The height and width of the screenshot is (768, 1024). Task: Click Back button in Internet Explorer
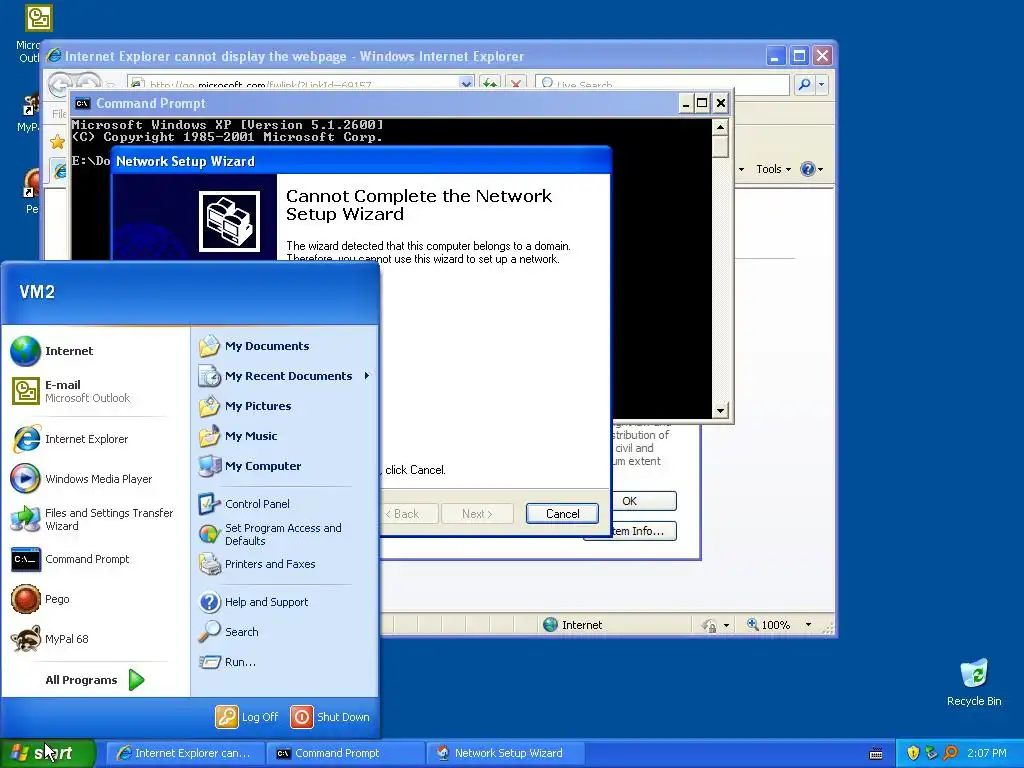[x=59, y=84]
